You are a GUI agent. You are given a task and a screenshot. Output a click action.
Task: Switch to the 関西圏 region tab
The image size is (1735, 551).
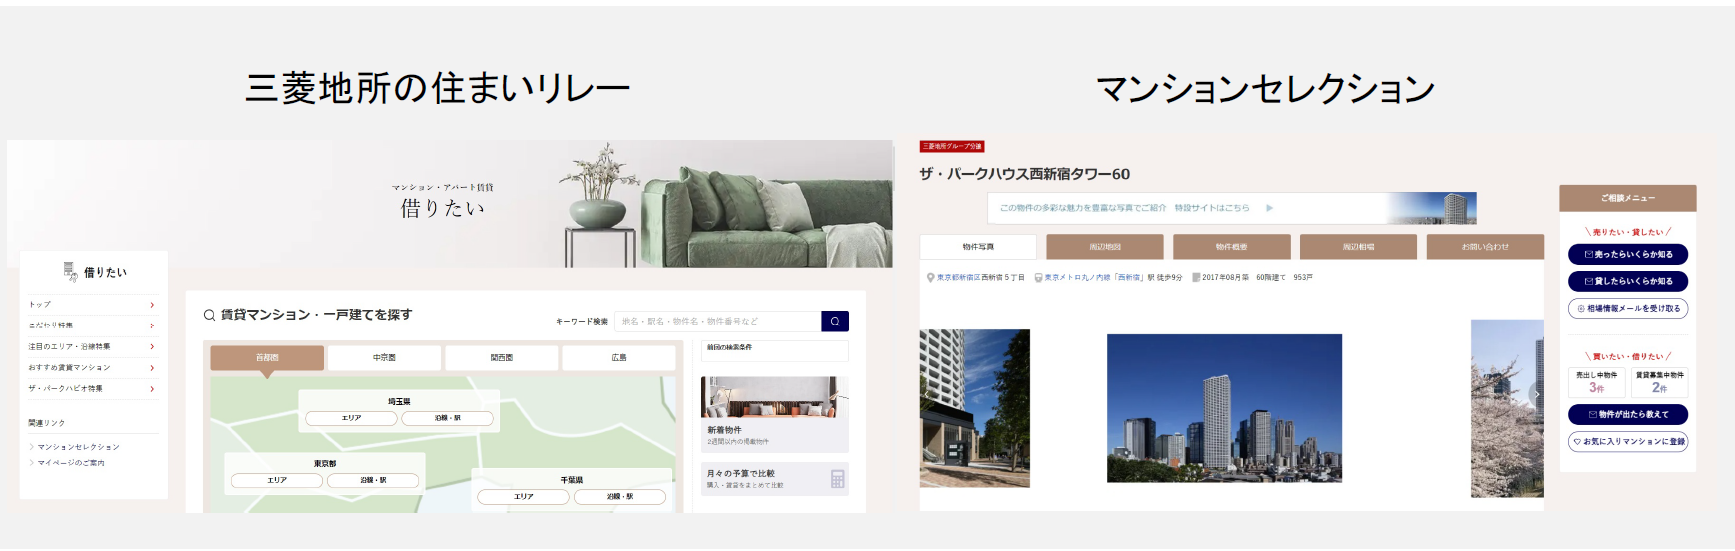click(501, 358)
